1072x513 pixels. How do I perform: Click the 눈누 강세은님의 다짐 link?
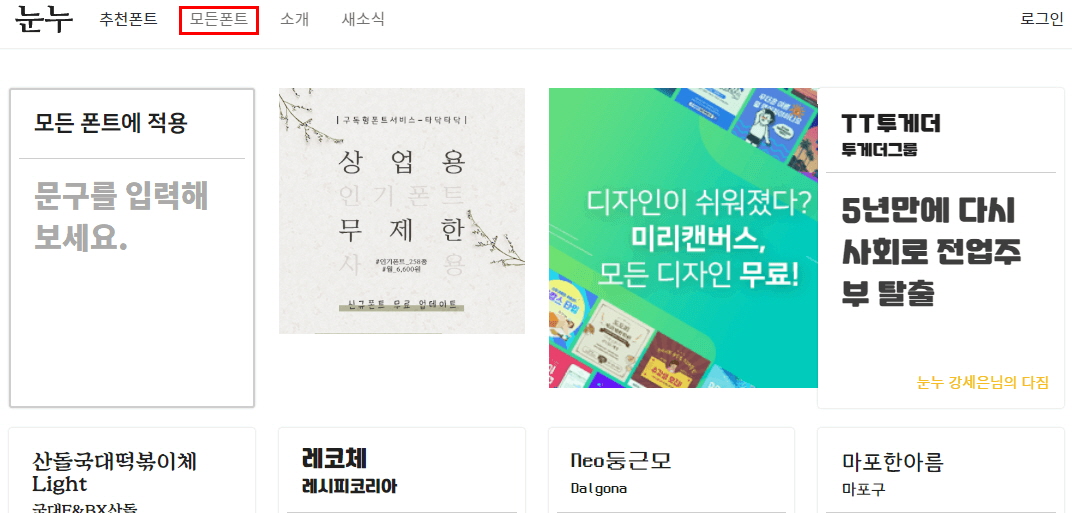click(x=982, y=382)
